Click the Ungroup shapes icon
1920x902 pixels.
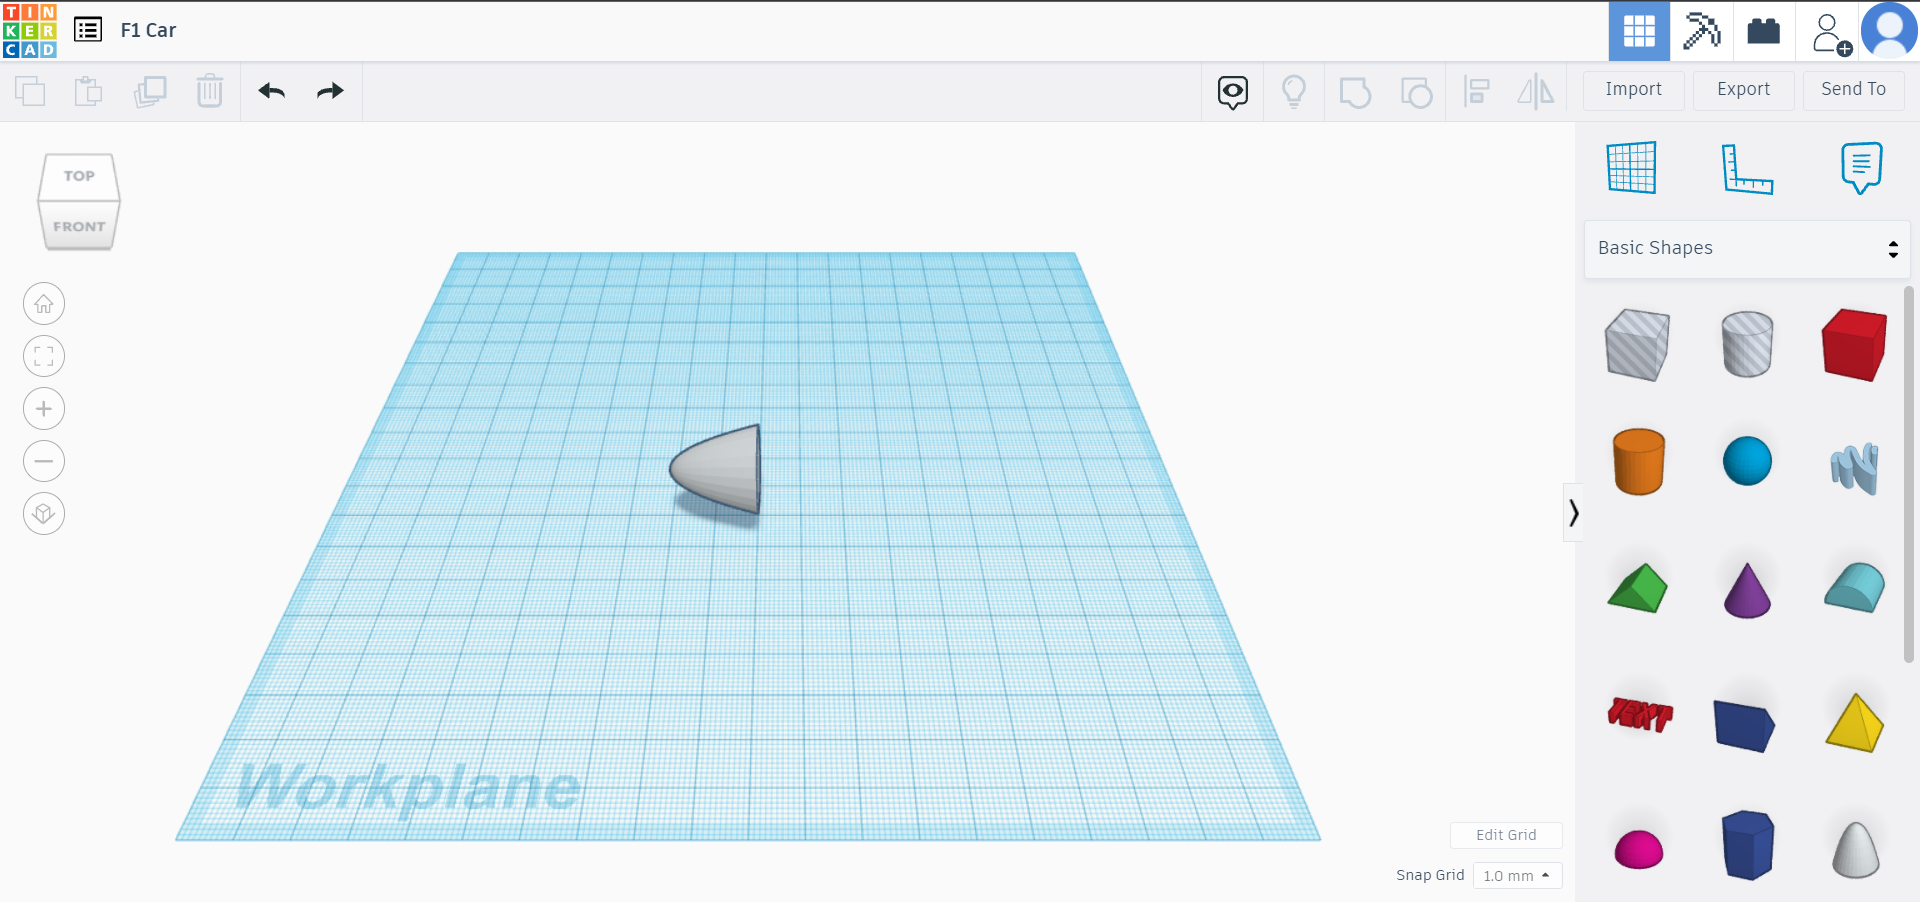pos(1416,92)
